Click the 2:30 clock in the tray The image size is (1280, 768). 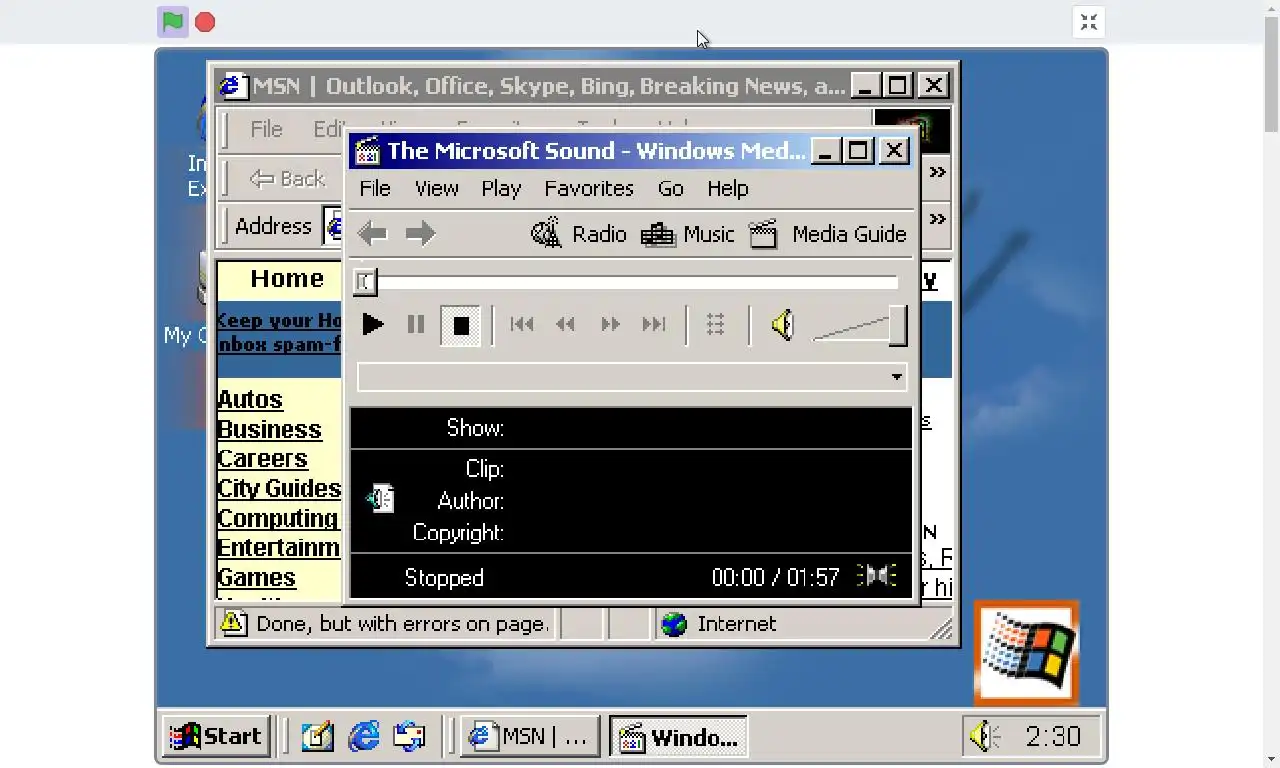point(1053,737)
